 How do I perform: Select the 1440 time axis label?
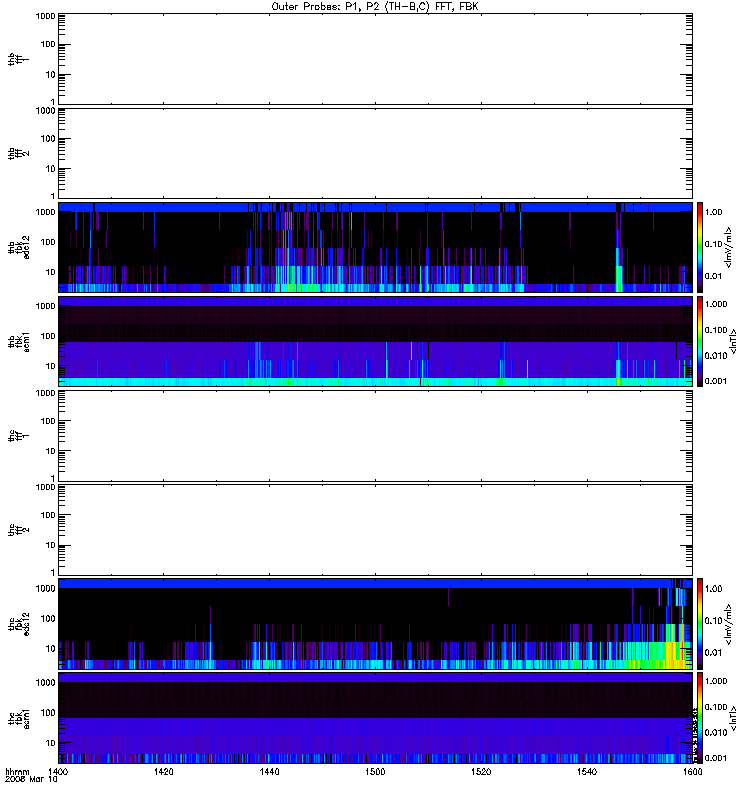pos(269,772)
